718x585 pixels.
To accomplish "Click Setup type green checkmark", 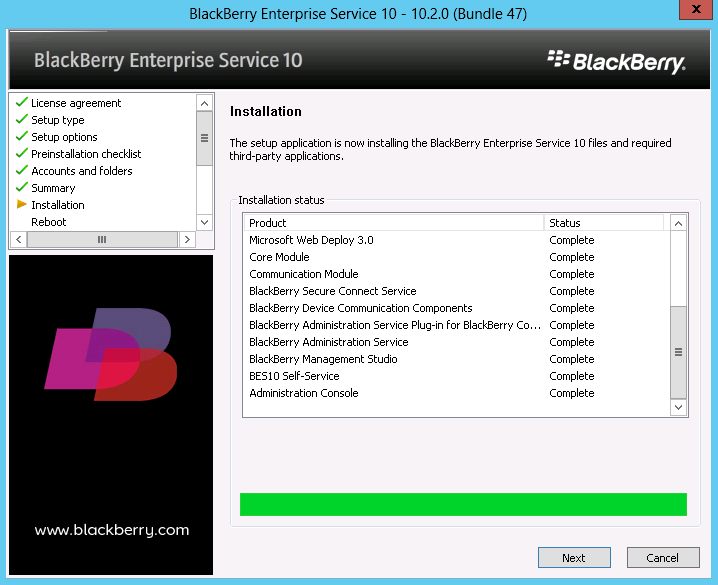I will click(x=22, y=119).
